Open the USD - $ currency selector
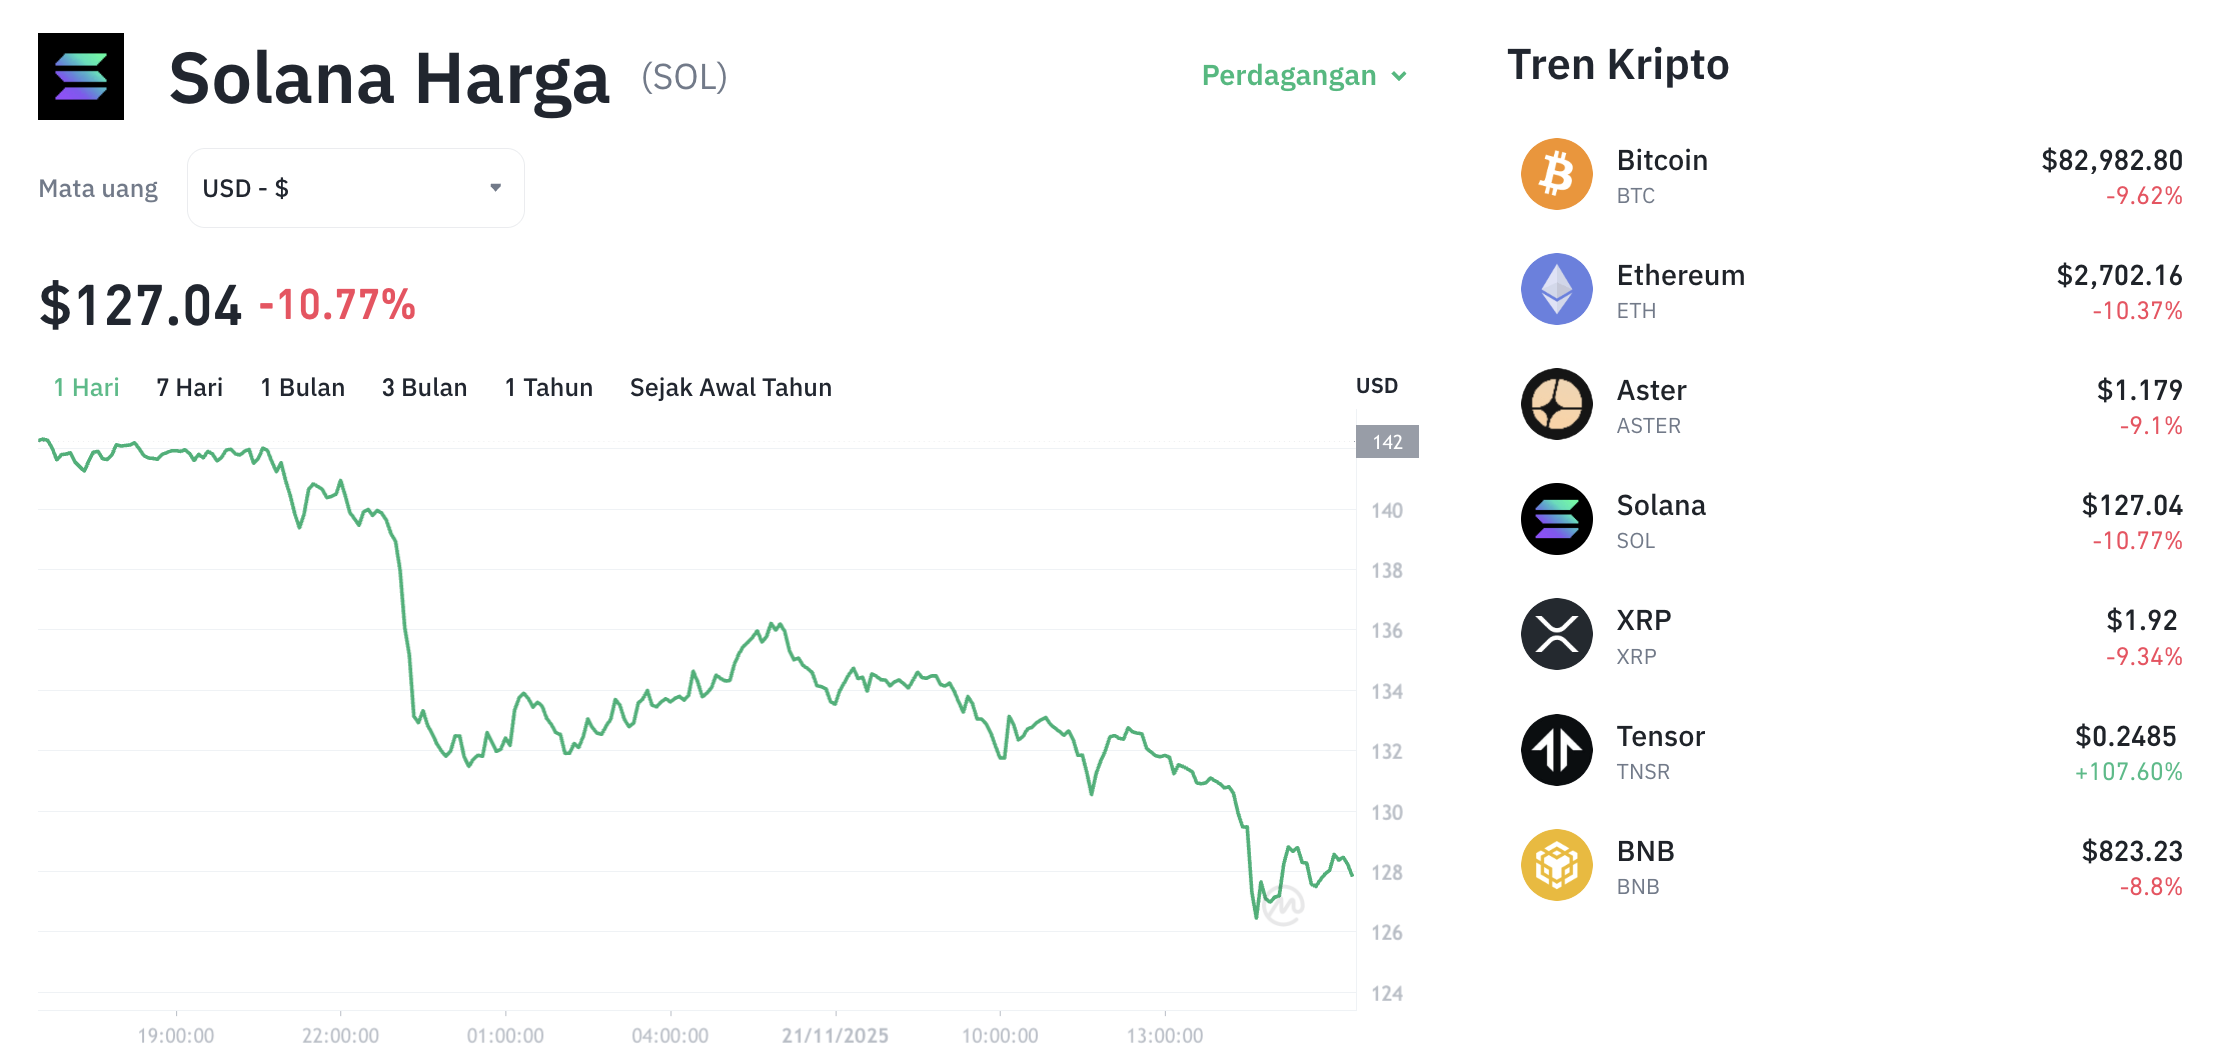Image resolution: width=2222 pixels, height=1052 pixels. (x=354, y=187)
